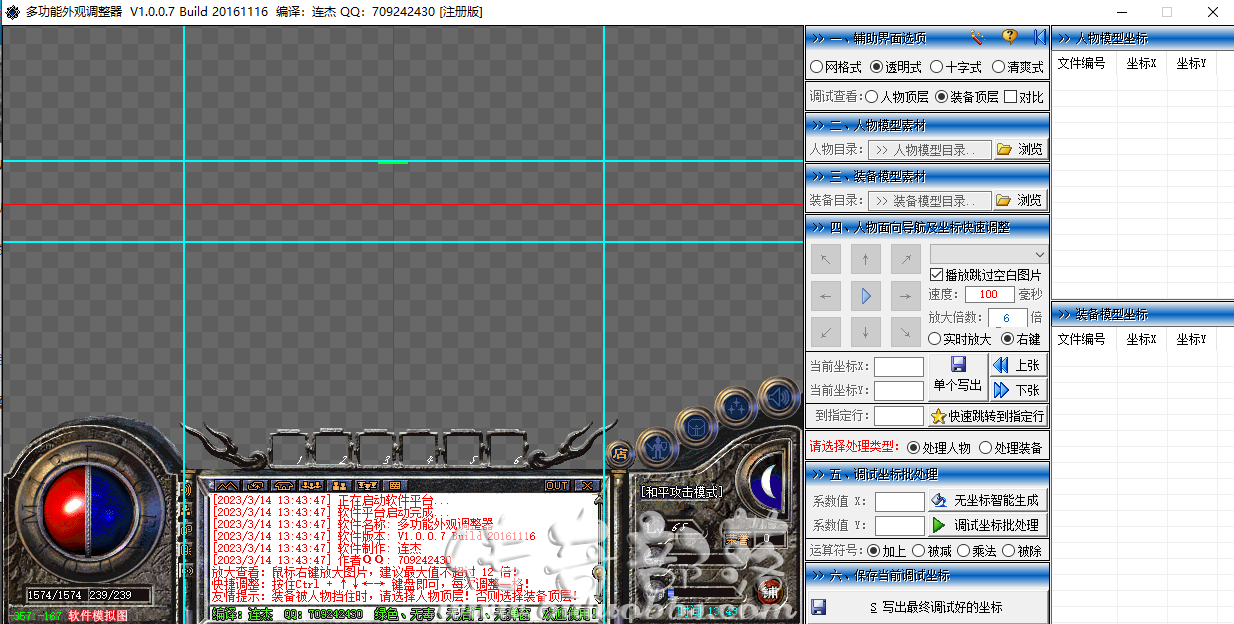Click the third chat toolbar icon
The height and width of the screenshot is (624, 1234).
(x=283, y=486)
